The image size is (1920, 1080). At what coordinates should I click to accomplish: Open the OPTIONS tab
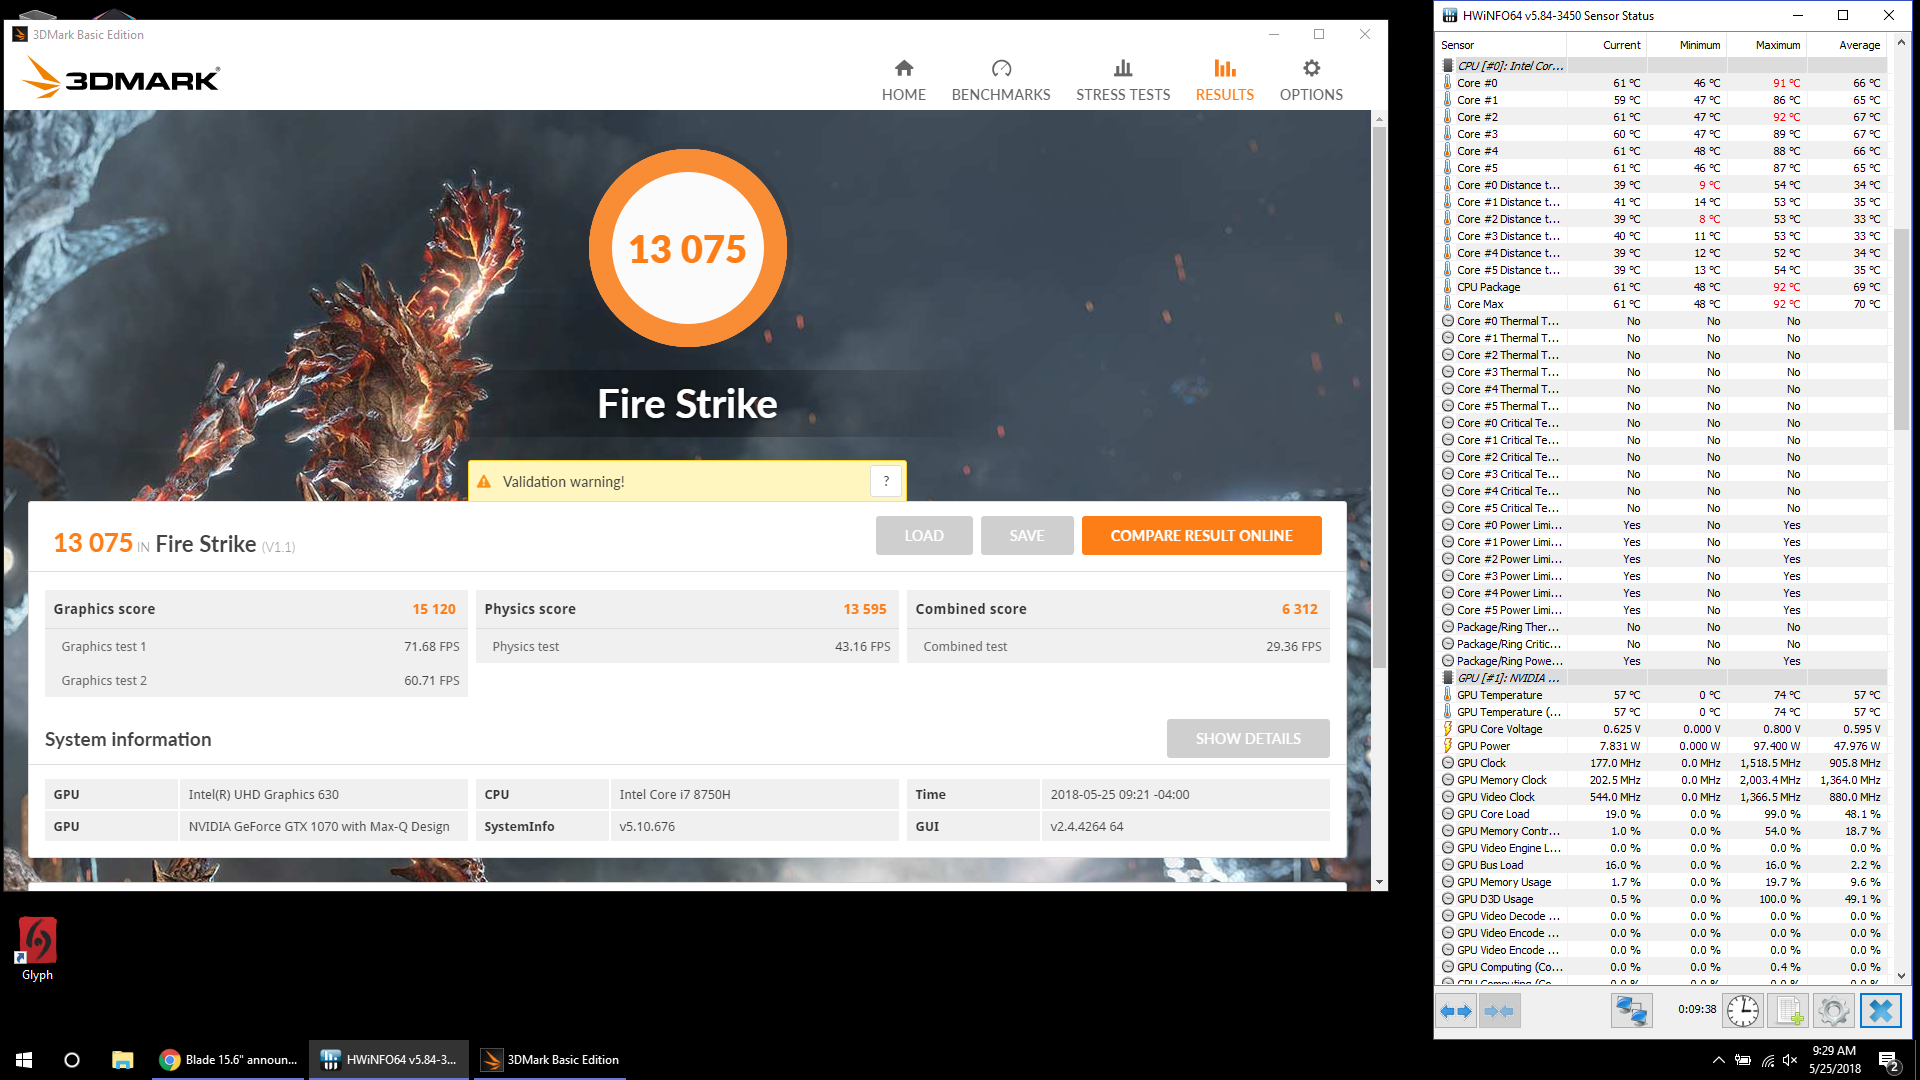(x=1311, y=80)
